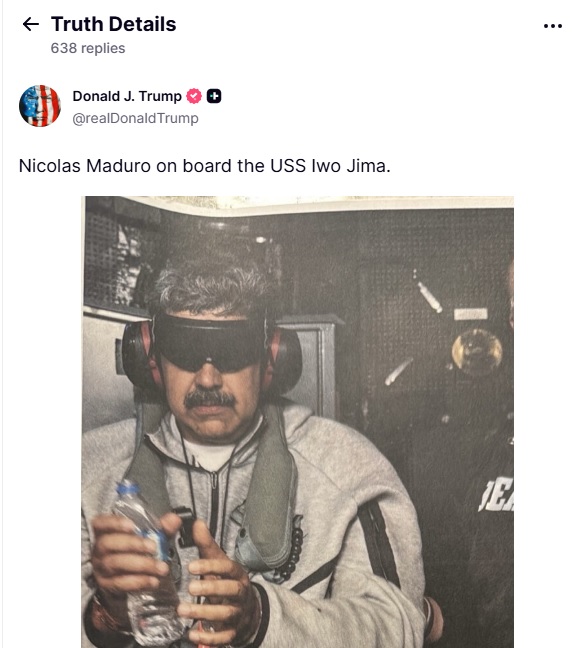The width and height of the screenshot is (584, 648).
Task: Click the gold round object in photo background
Action: click(477, 351)
